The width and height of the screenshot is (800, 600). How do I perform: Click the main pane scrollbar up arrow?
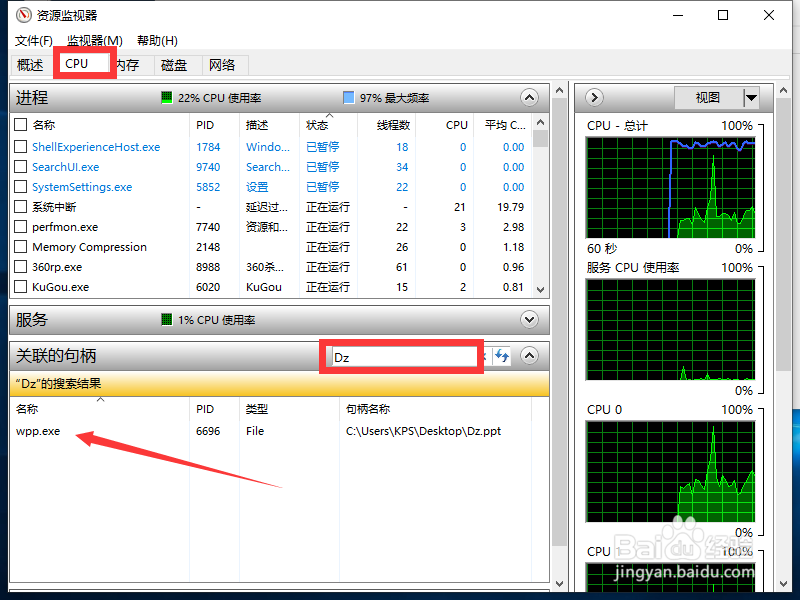pos(560,90)
